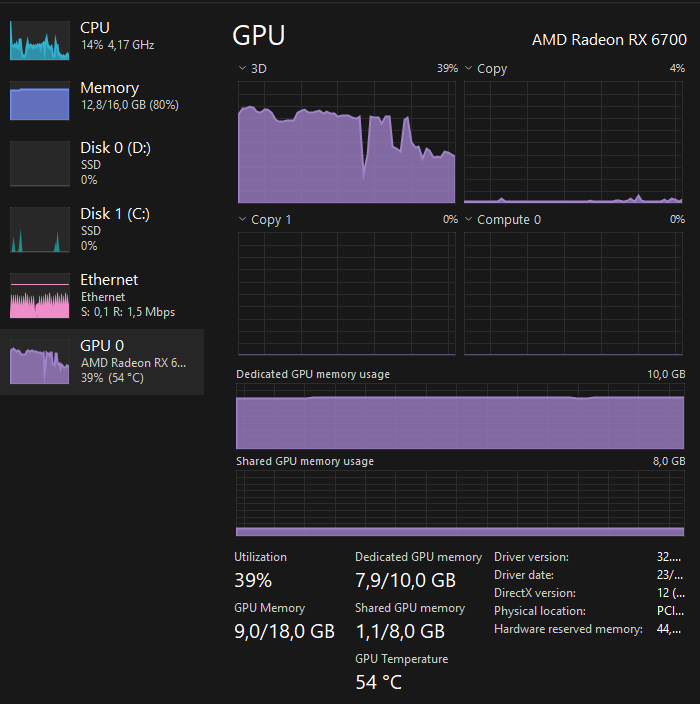This screenshot has width=700, height=704.
Task: Click the 39% Utilization value
Action: (x=253, y=580)
